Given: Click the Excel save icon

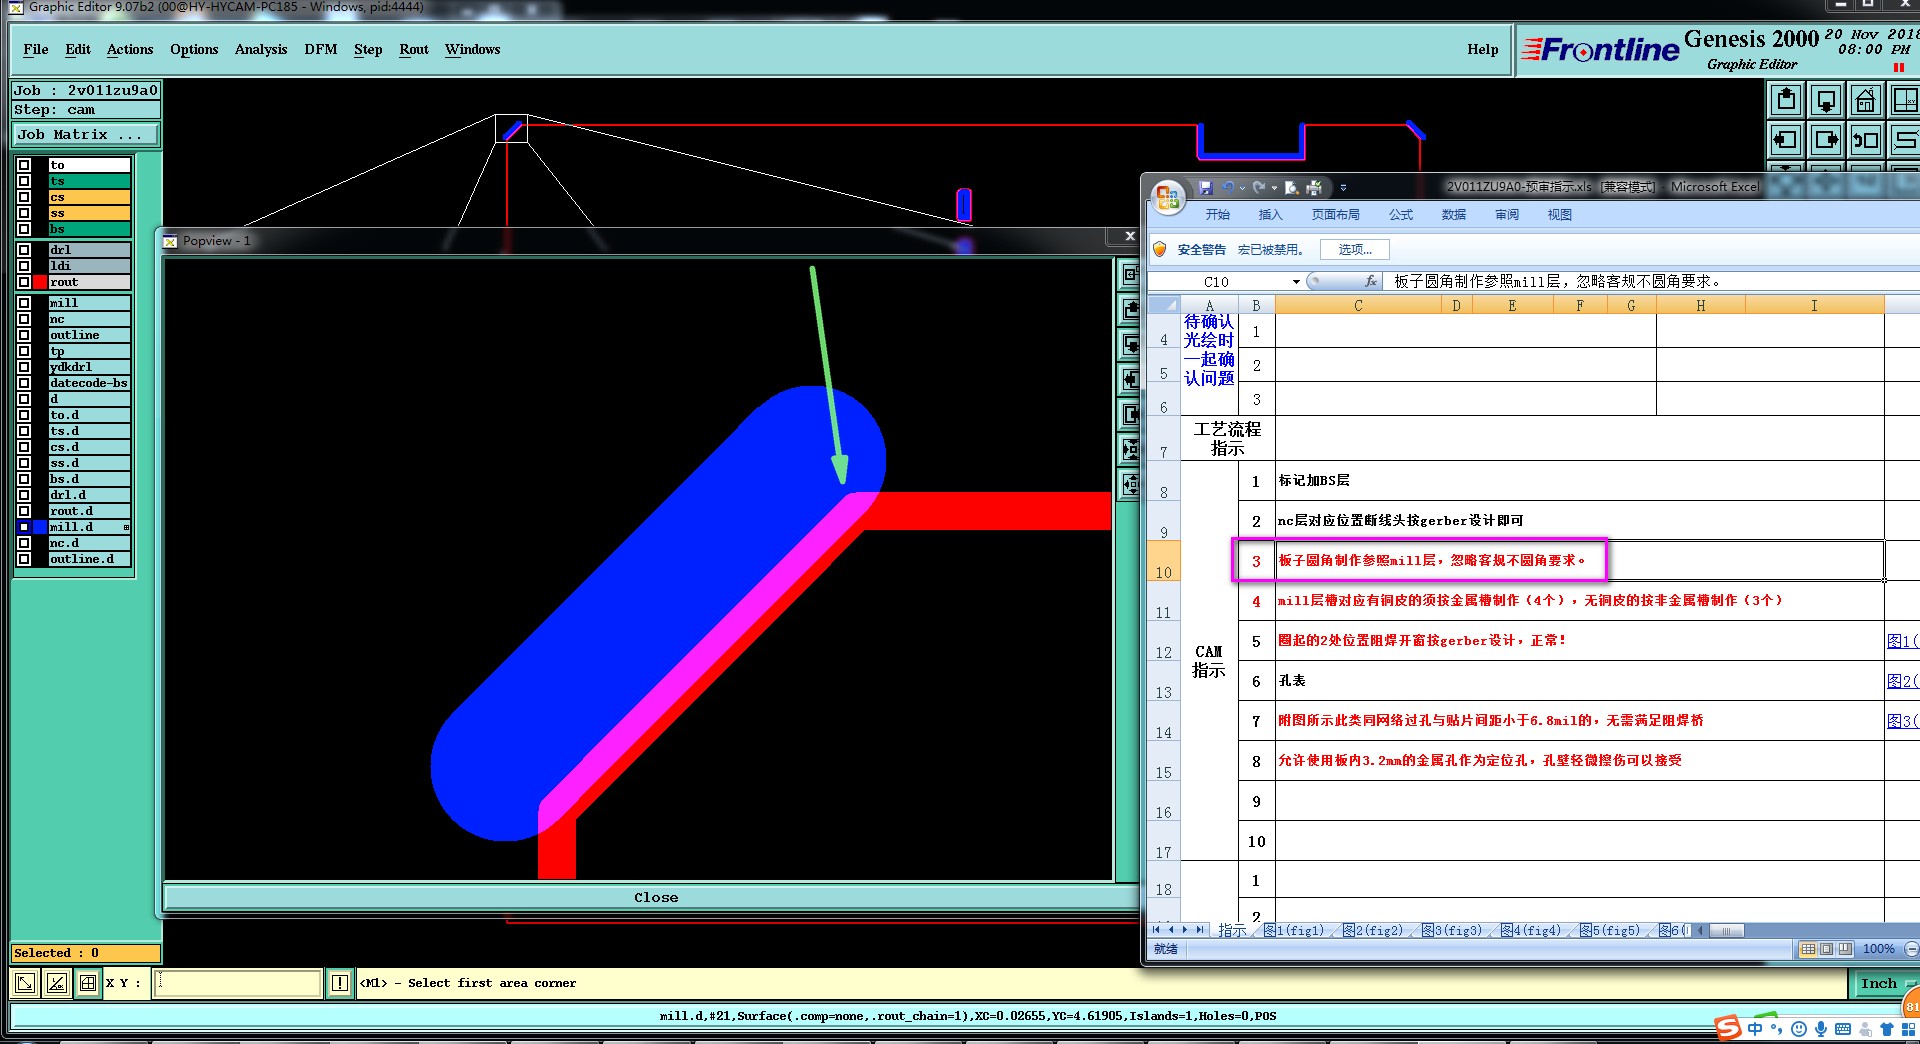Looking at the screenshot, I should click(x=1206, y=188).
